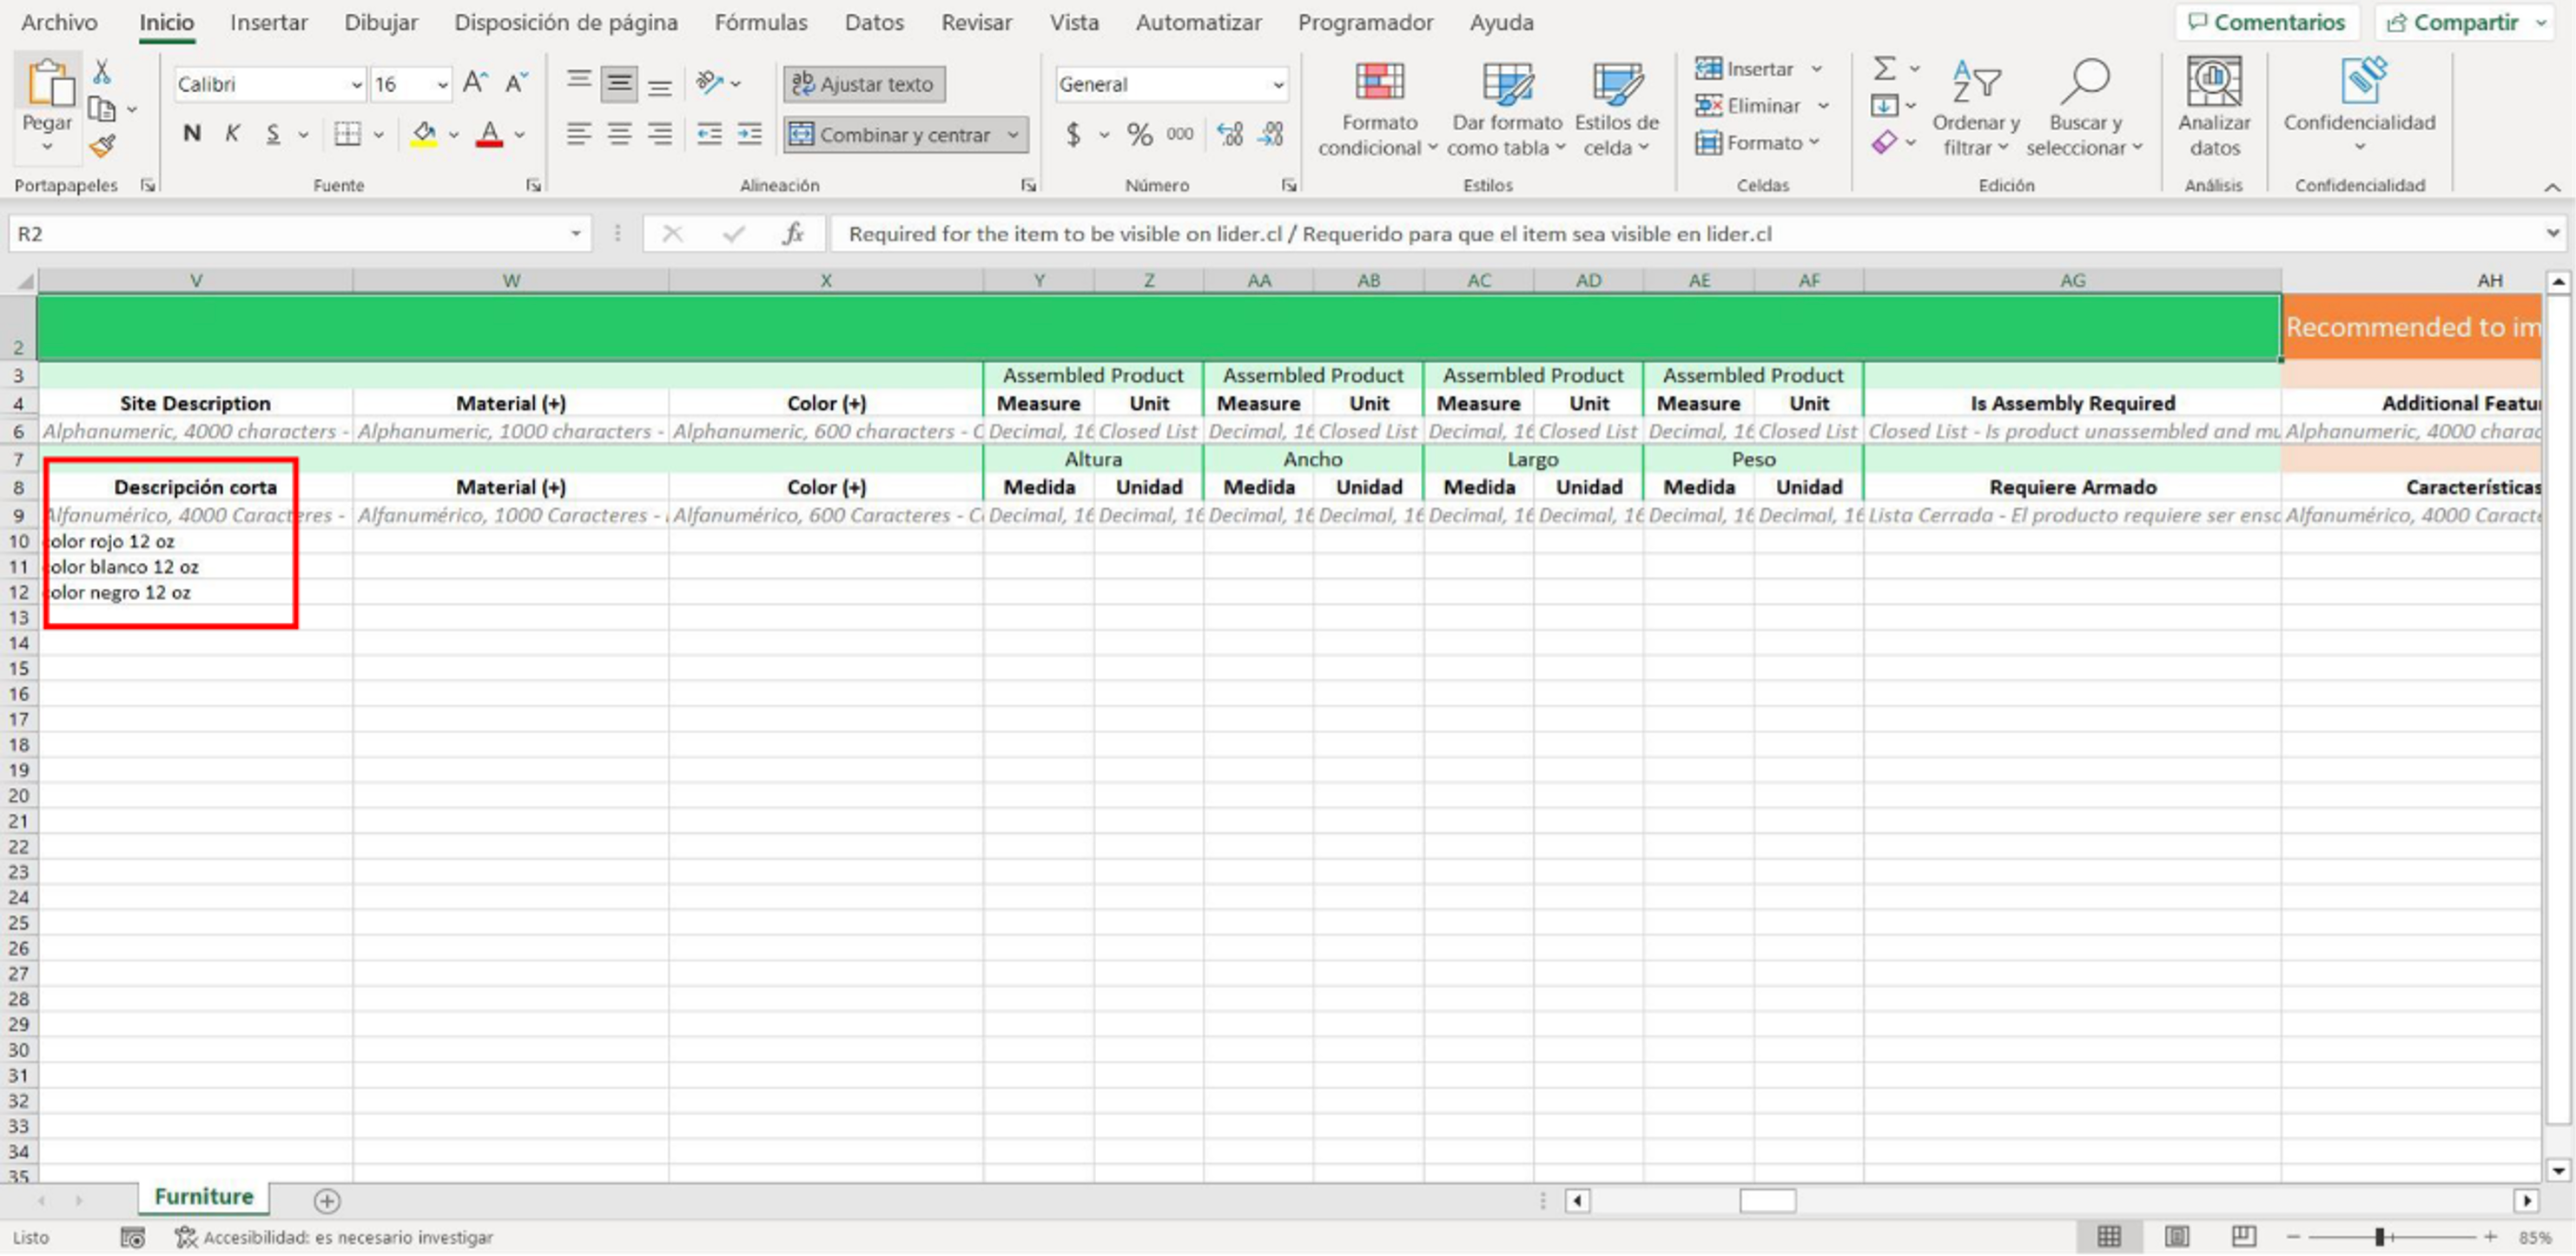Click the percent style icon
2576x1256 pixels.
coord(1139,134)
